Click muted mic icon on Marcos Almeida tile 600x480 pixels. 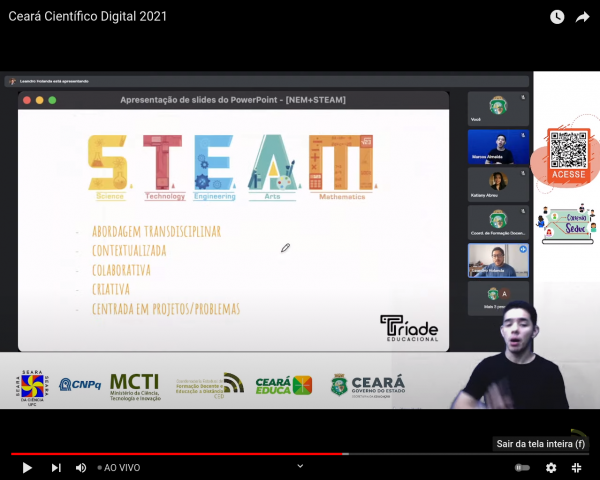523,135
